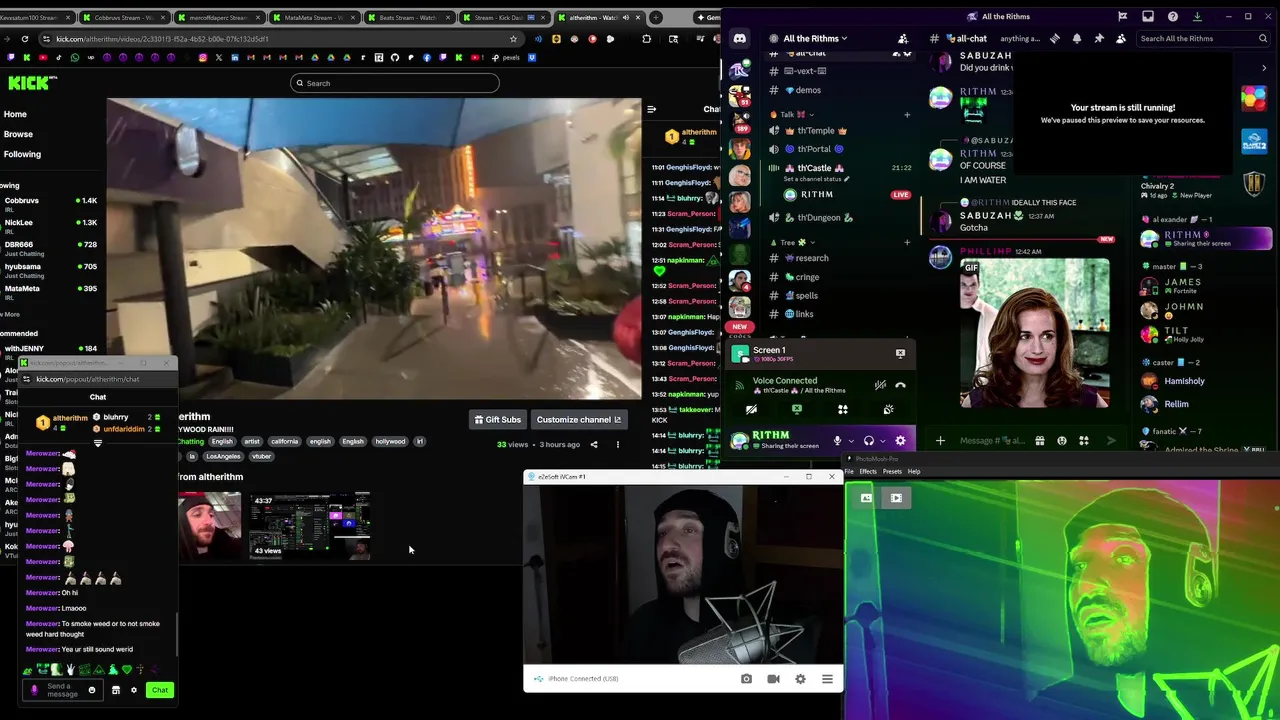This screenshot has height=720, width=1280.
Task: Share the Kick video icon
Action: [x=594, y=444]
